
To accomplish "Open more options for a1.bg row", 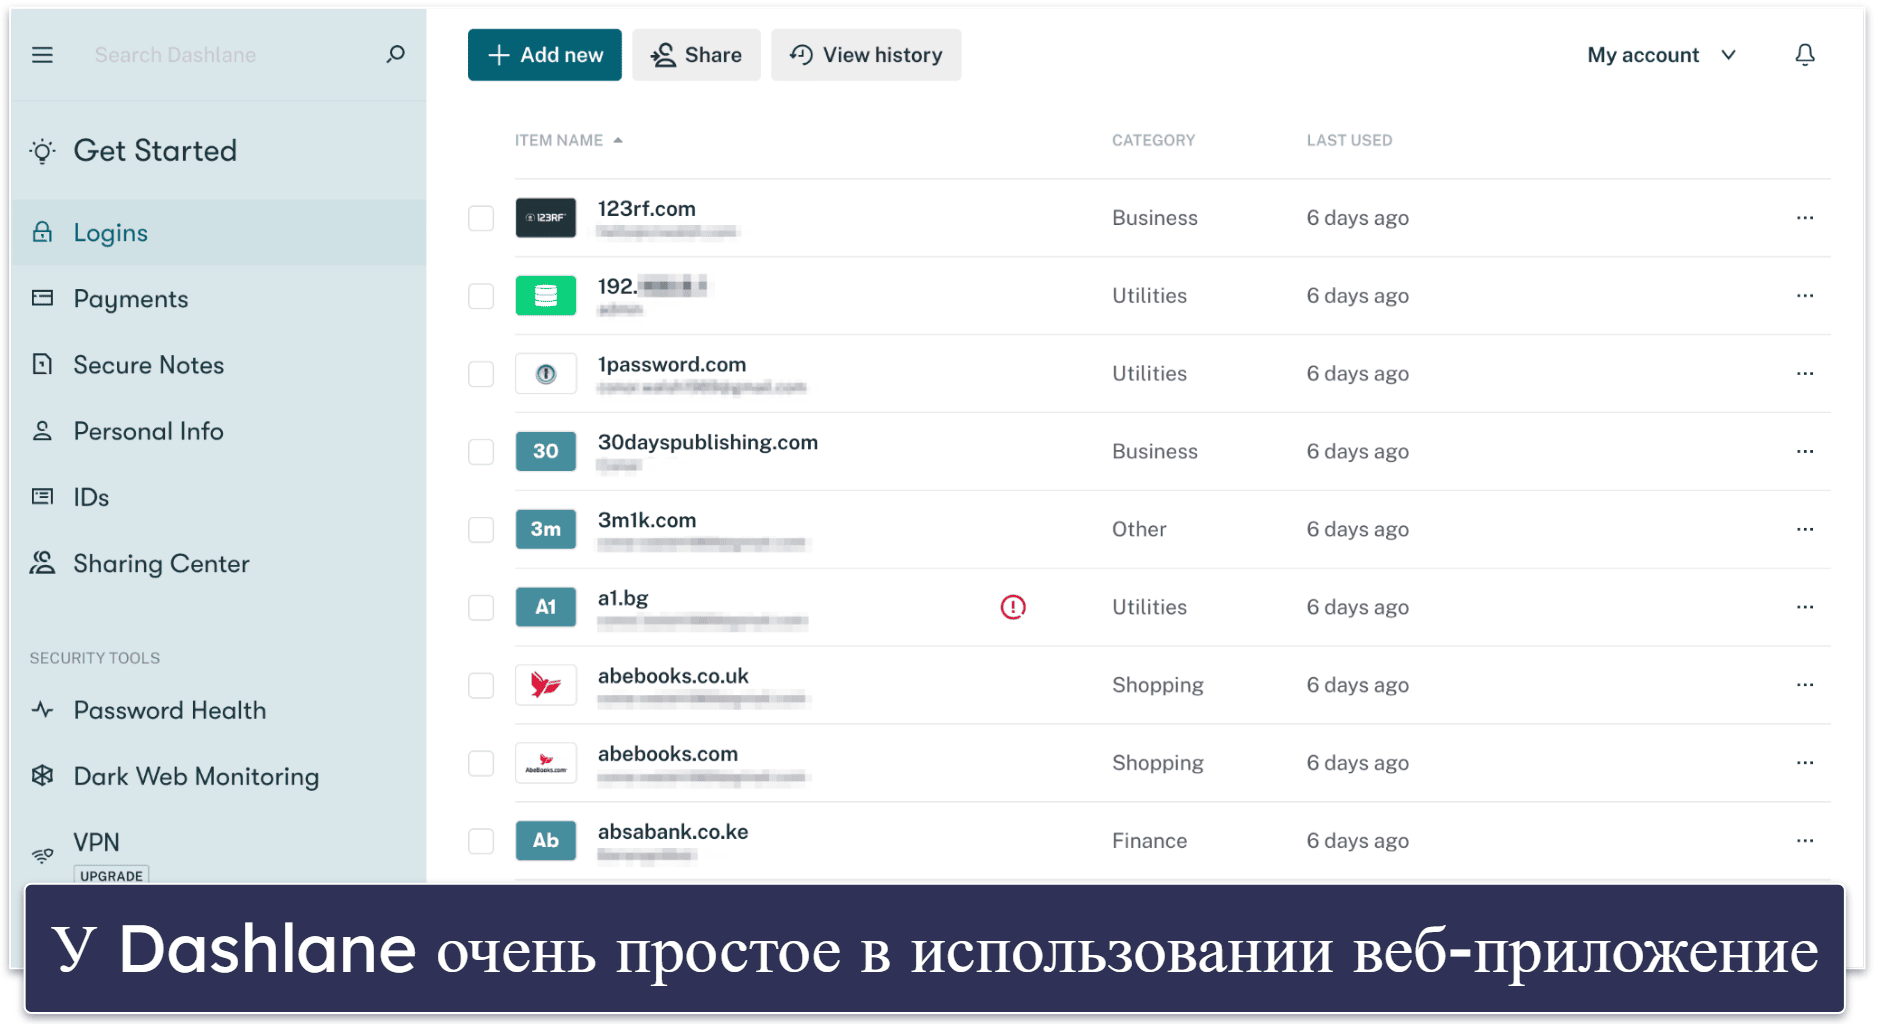I will pyautogui.click(x=1805, y=607).
